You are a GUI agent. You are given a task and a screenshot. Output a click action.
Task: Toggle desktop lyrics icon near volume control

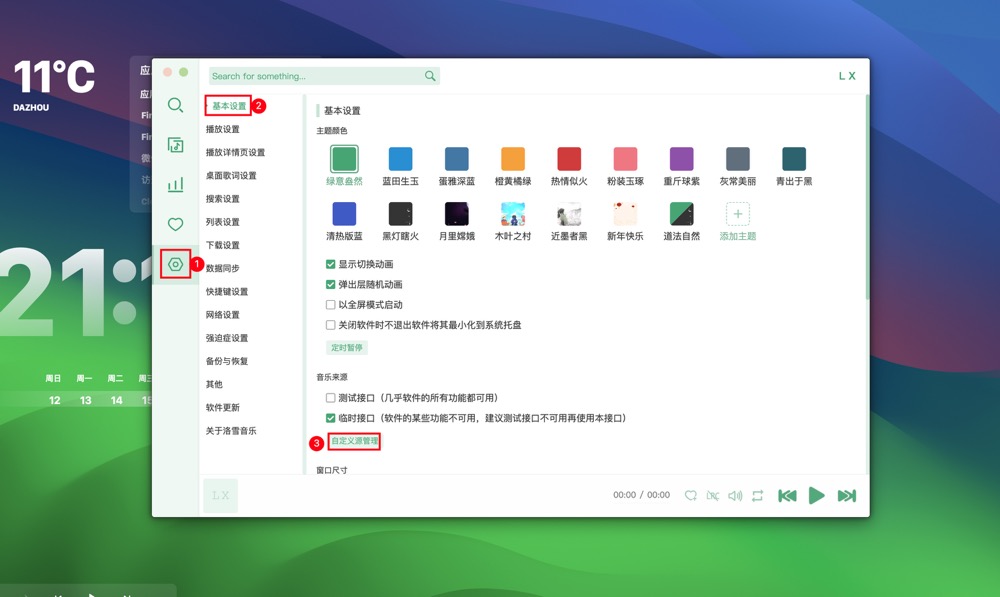pyautogui.click(x=715, y=494)
